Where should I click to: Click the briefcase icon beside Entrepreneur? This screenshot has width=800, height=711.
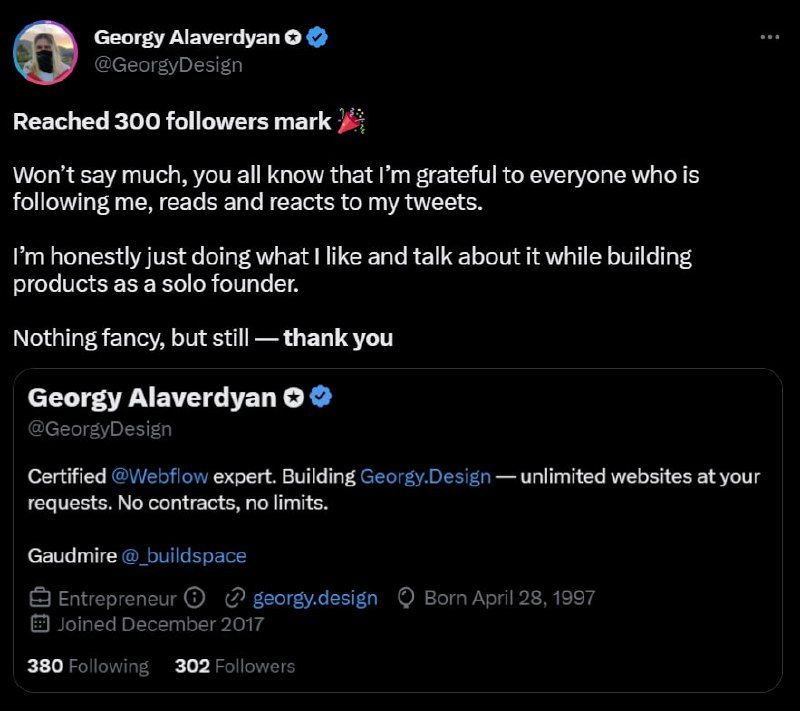pos(40,598)
